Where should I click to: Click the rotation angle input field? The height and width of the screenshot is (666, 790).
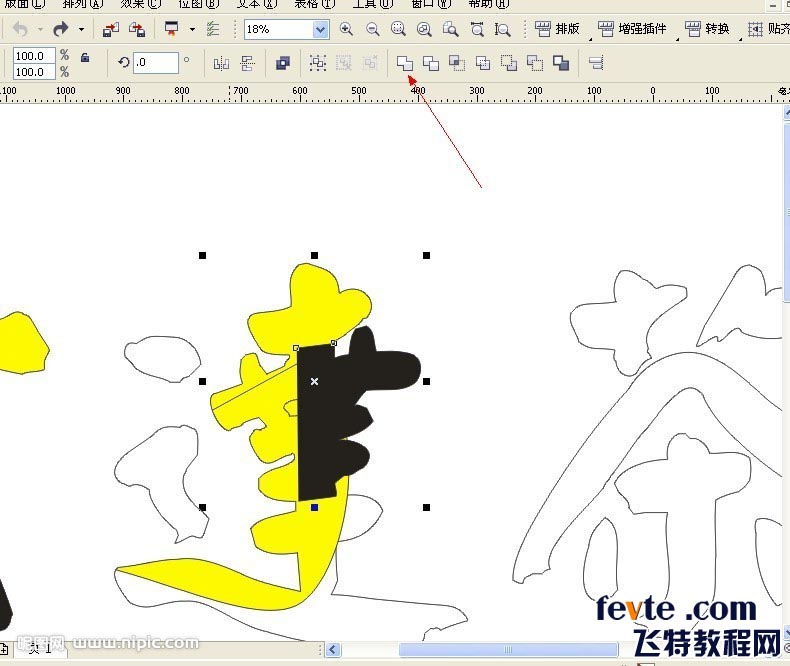coord(156,62)
